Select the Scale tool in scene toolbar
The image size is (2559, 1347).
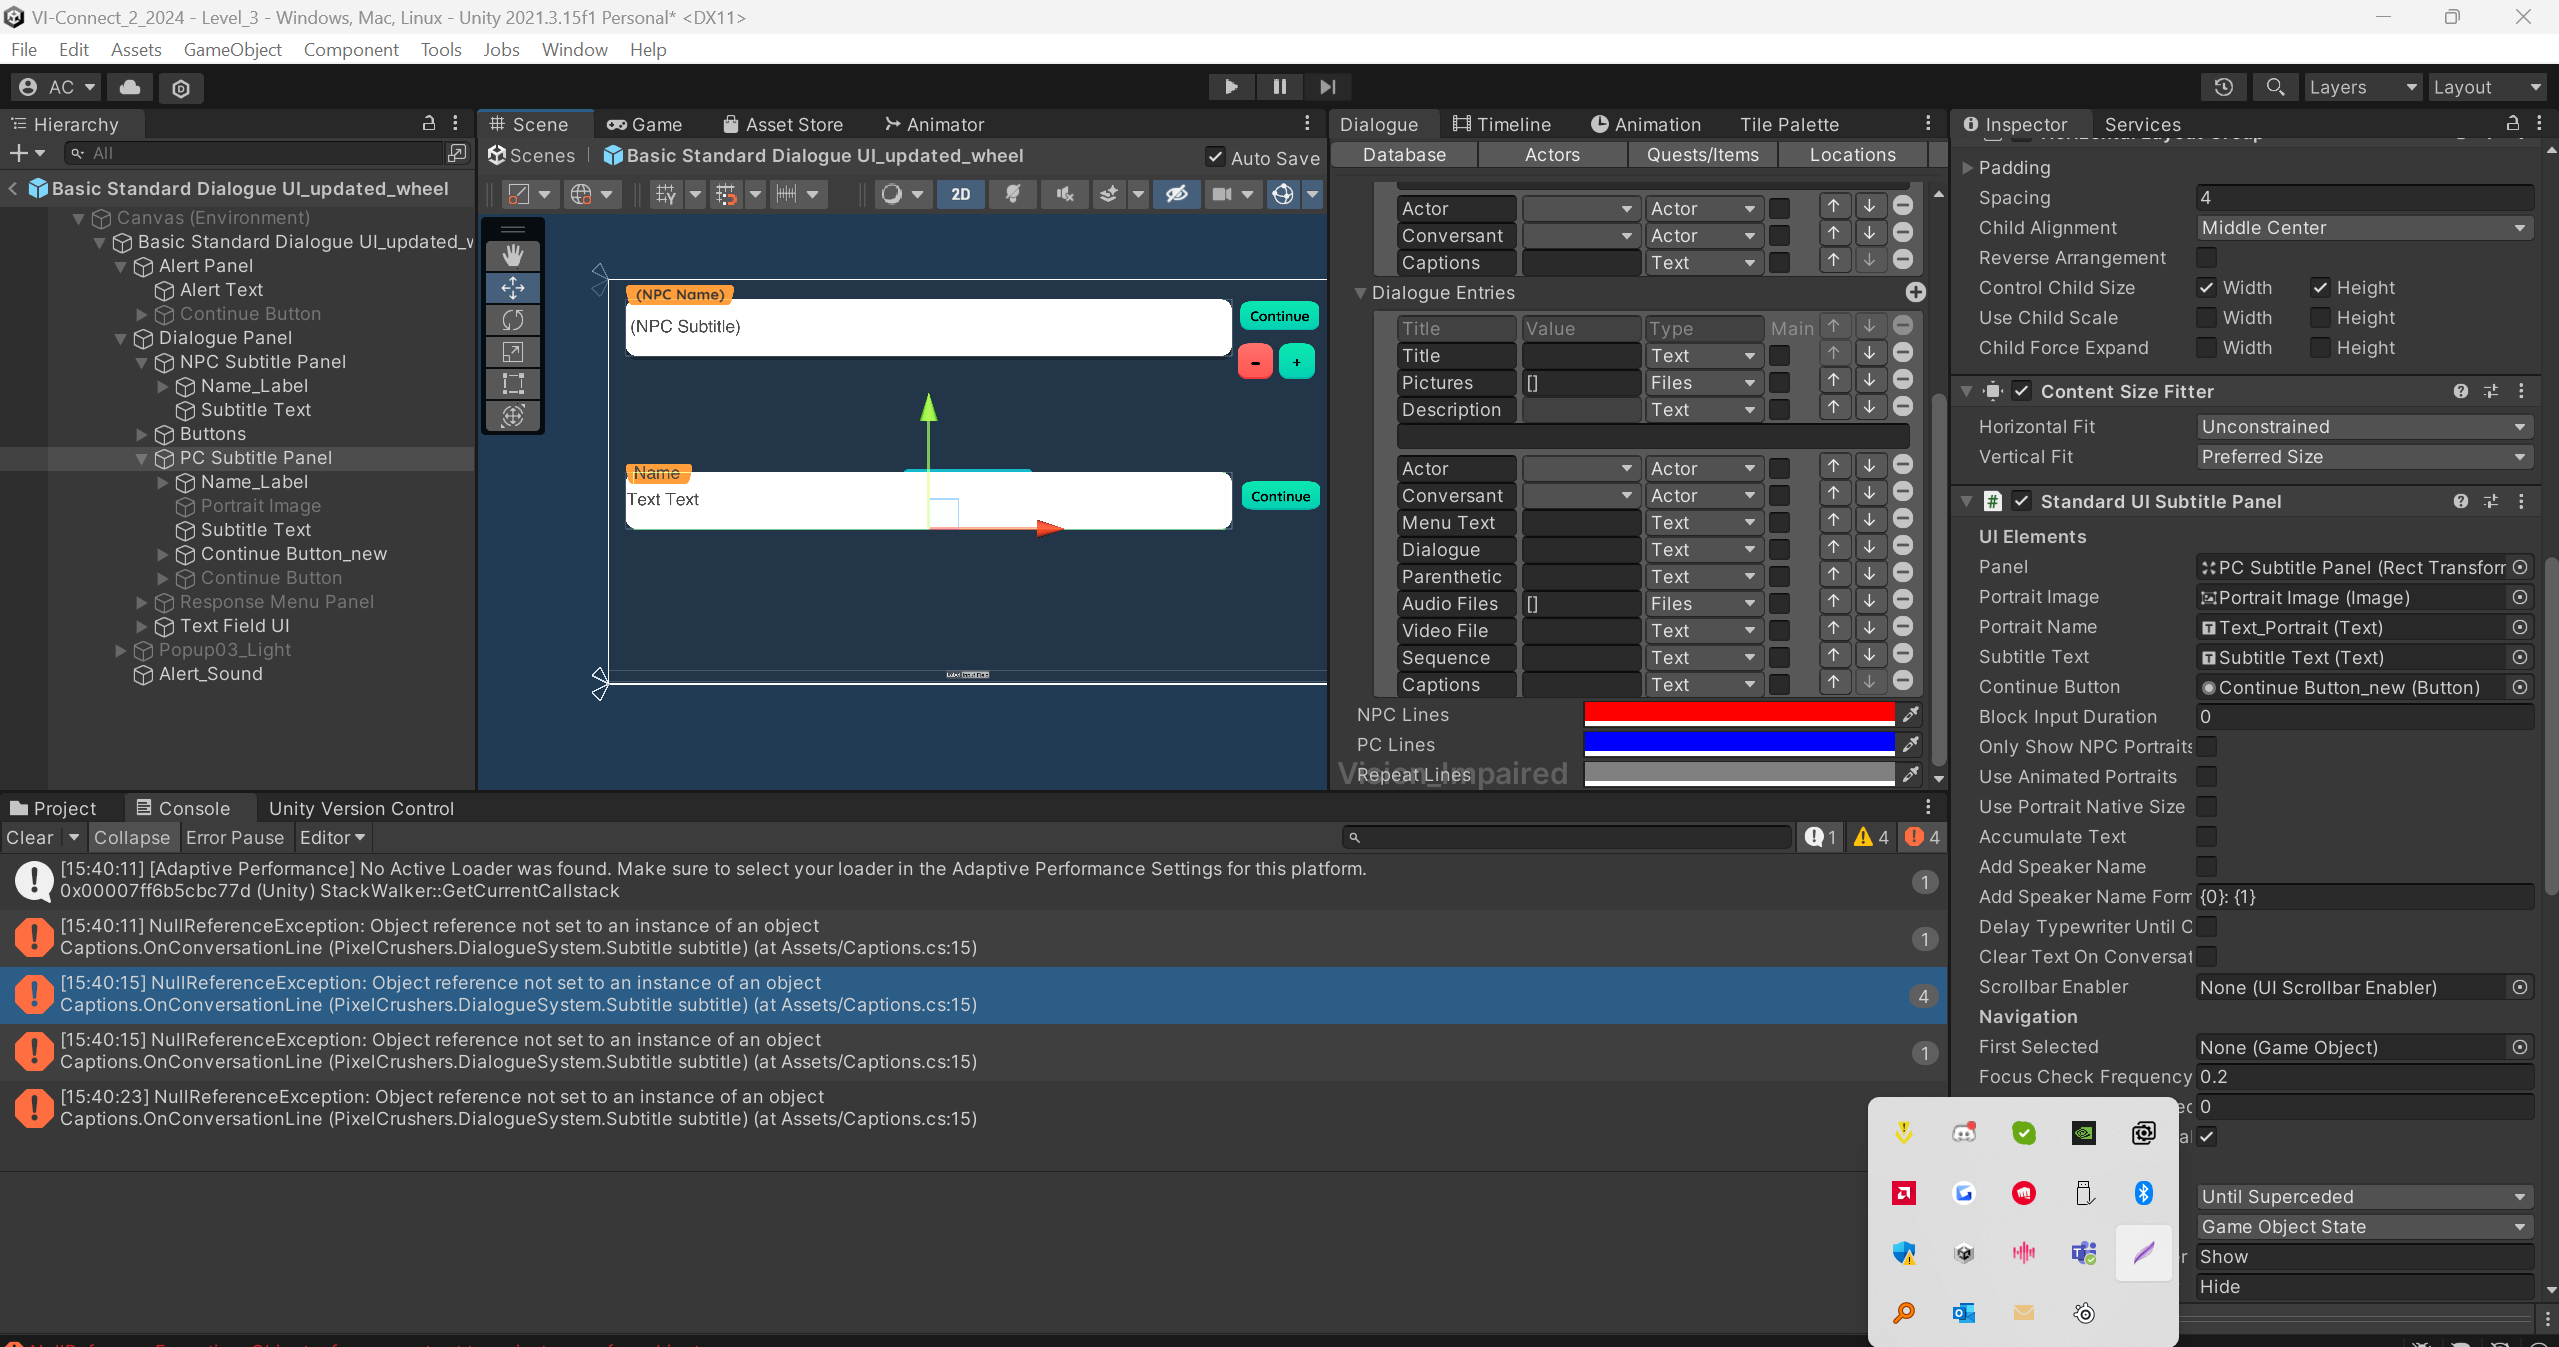coord(513,352)
